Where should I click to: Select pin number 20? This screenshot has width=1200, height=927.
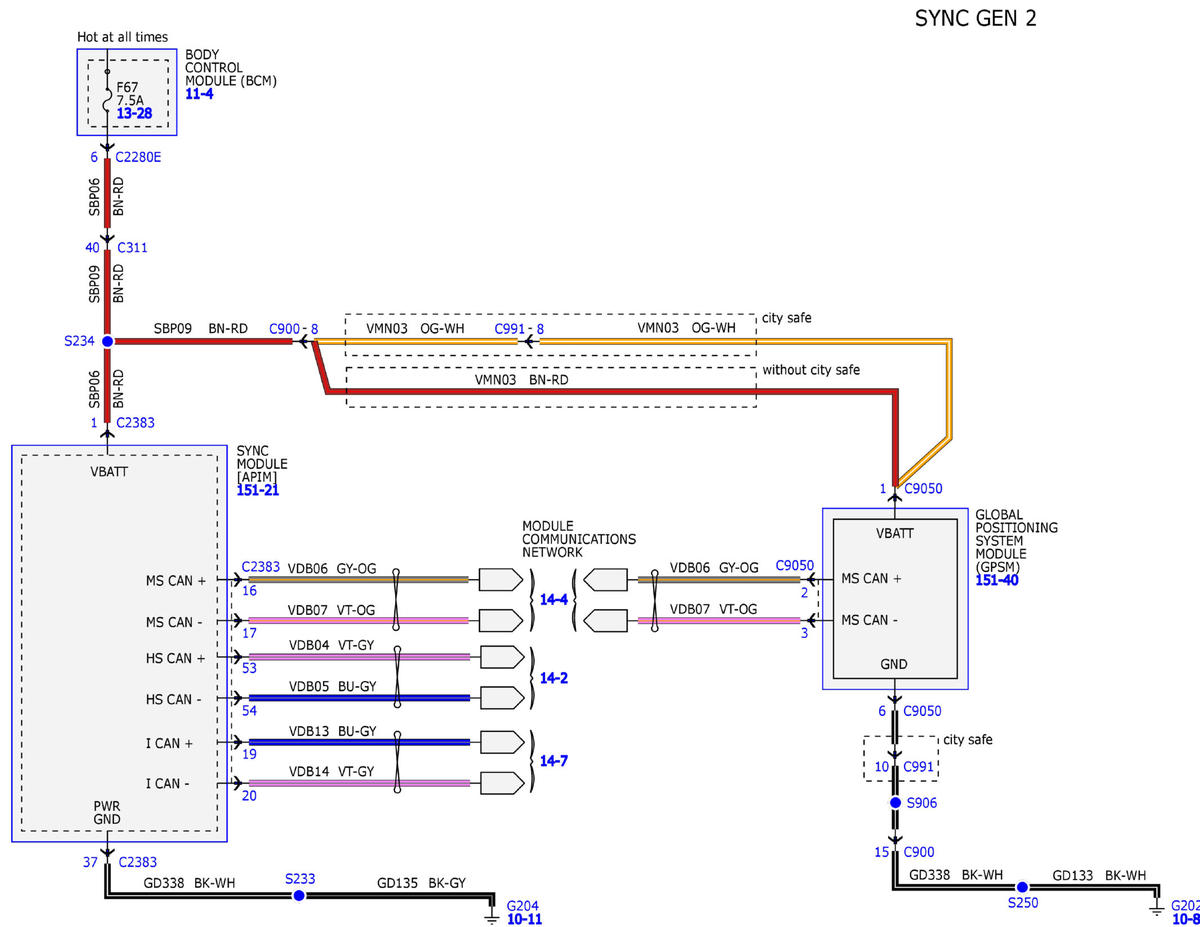click(249, 795)
